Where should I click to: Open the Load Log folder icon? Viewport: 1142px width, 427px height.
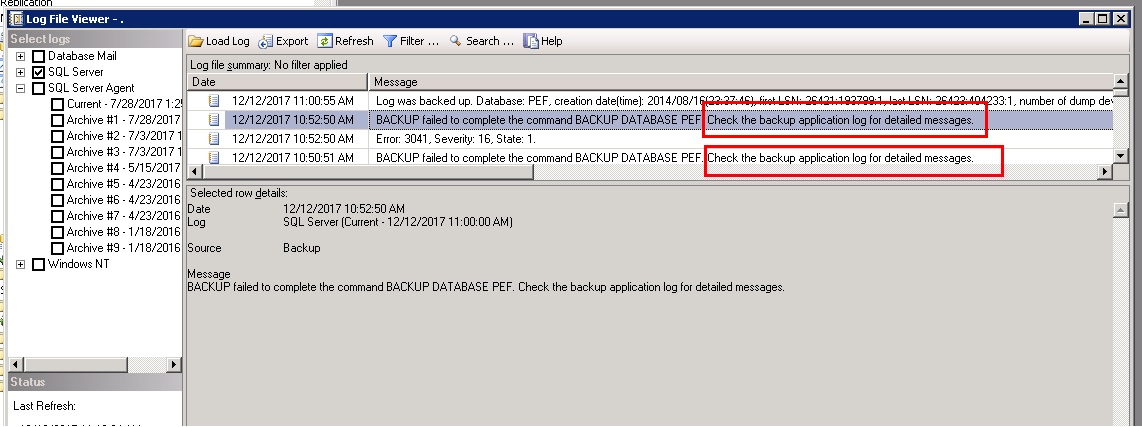(195, 42)
